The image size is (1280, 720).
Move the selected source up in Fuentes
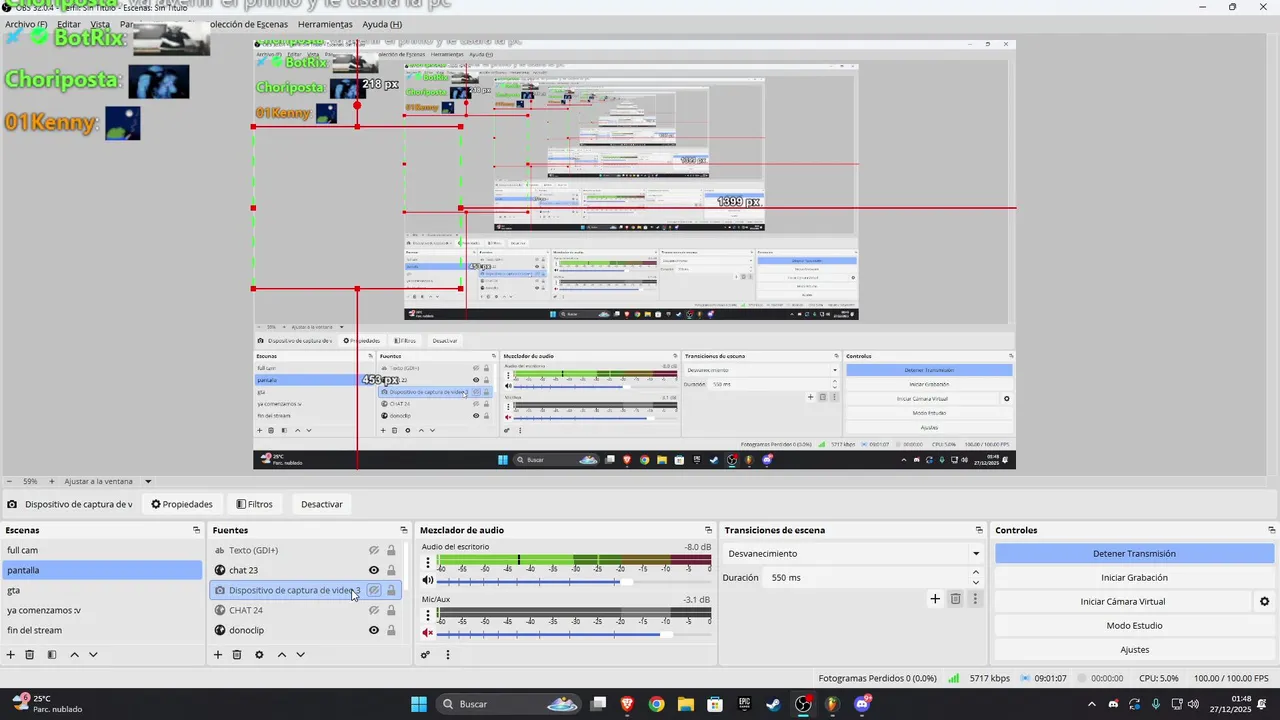[x=282, y=655]
